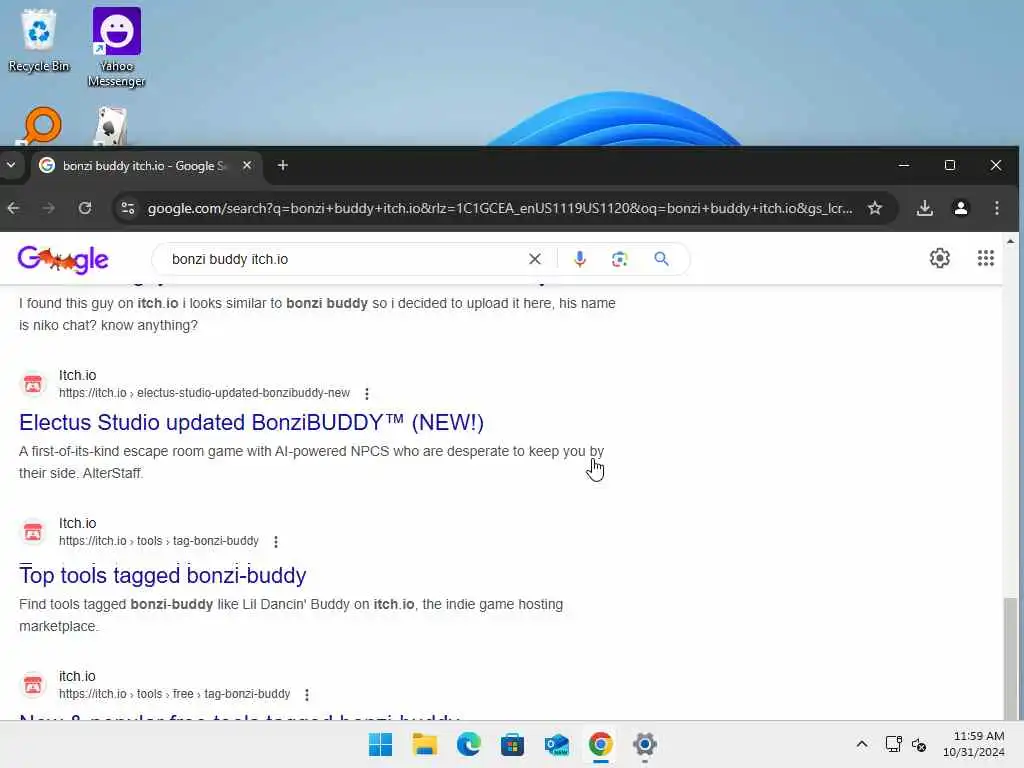Close the bonzi buddy Google Search tab
Viewport: 1024px width, 768px height.
click(x=247, y=165)
